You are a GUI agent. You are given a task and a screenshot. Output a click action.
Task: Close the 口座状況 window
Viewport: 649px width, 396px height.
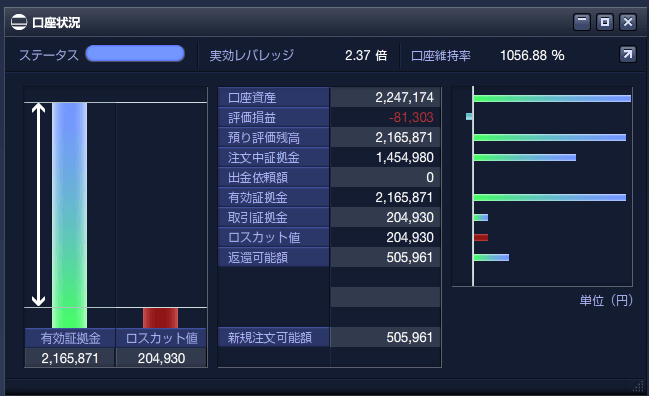coord(627,22)
